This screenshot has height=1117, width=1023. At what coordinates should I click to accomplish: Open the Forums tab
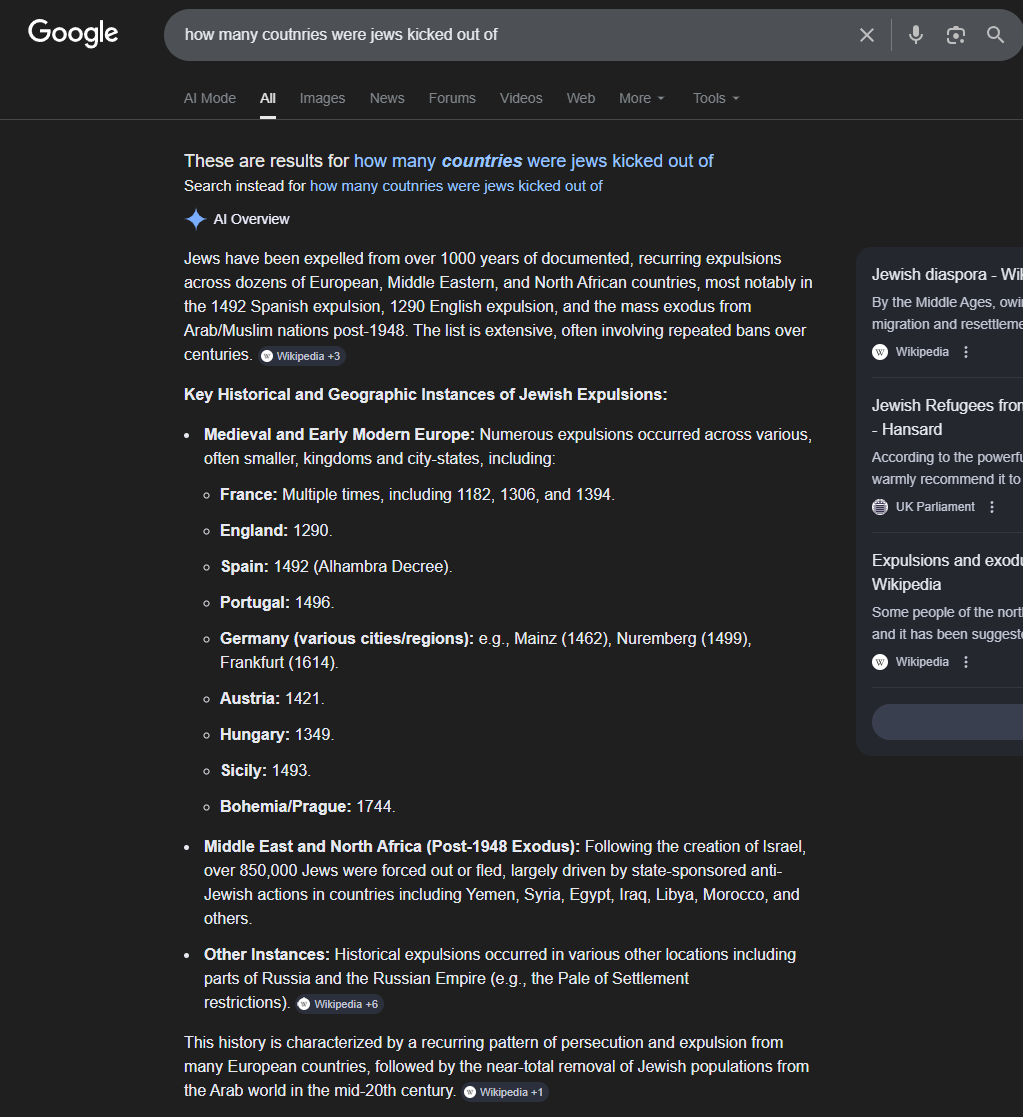click(452, 98)
